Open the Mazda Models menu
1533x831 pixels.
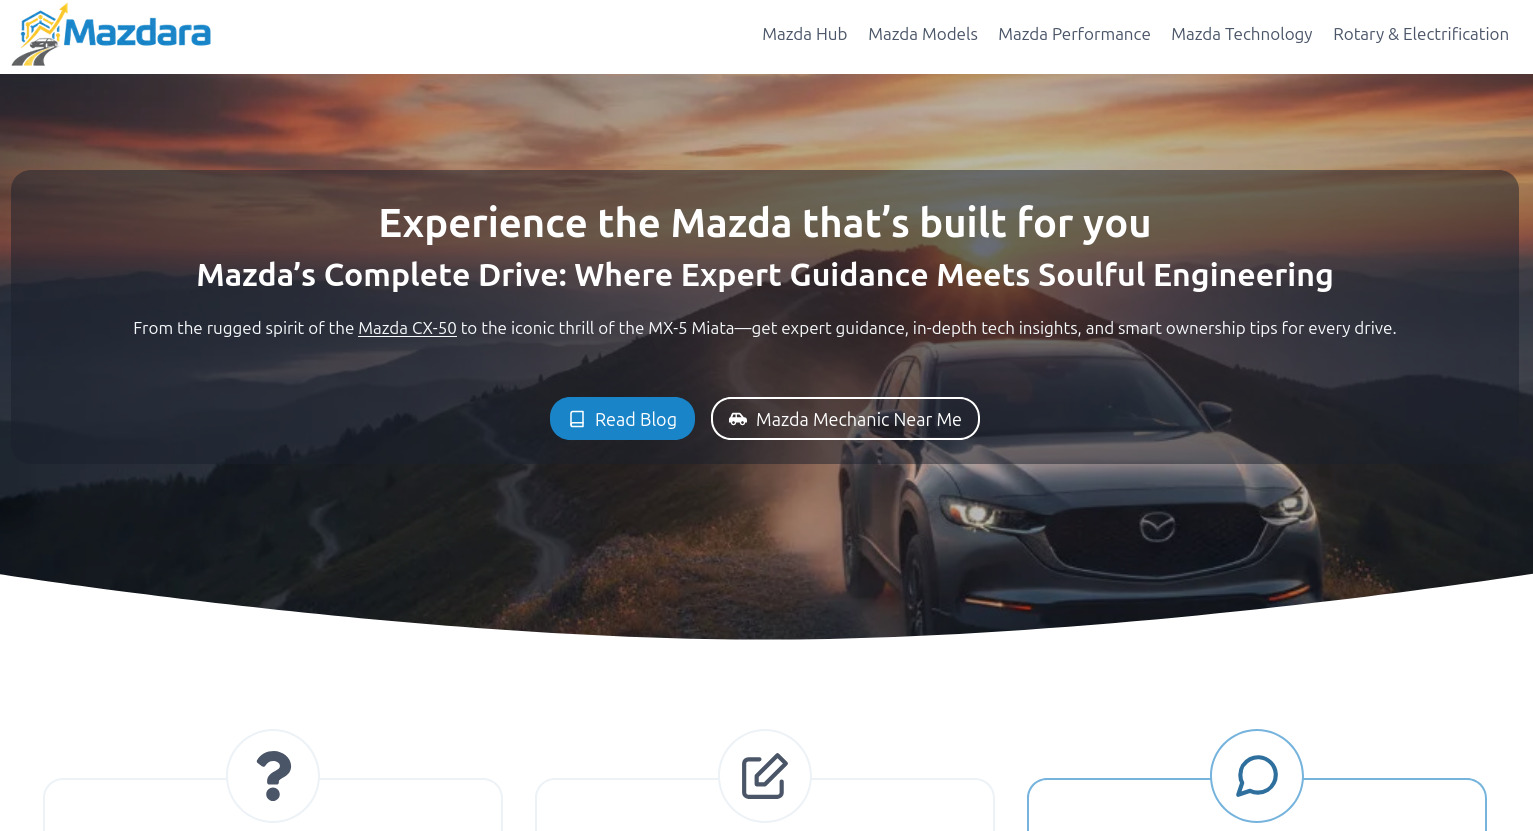pyautogui.click(x=923, y=34)
